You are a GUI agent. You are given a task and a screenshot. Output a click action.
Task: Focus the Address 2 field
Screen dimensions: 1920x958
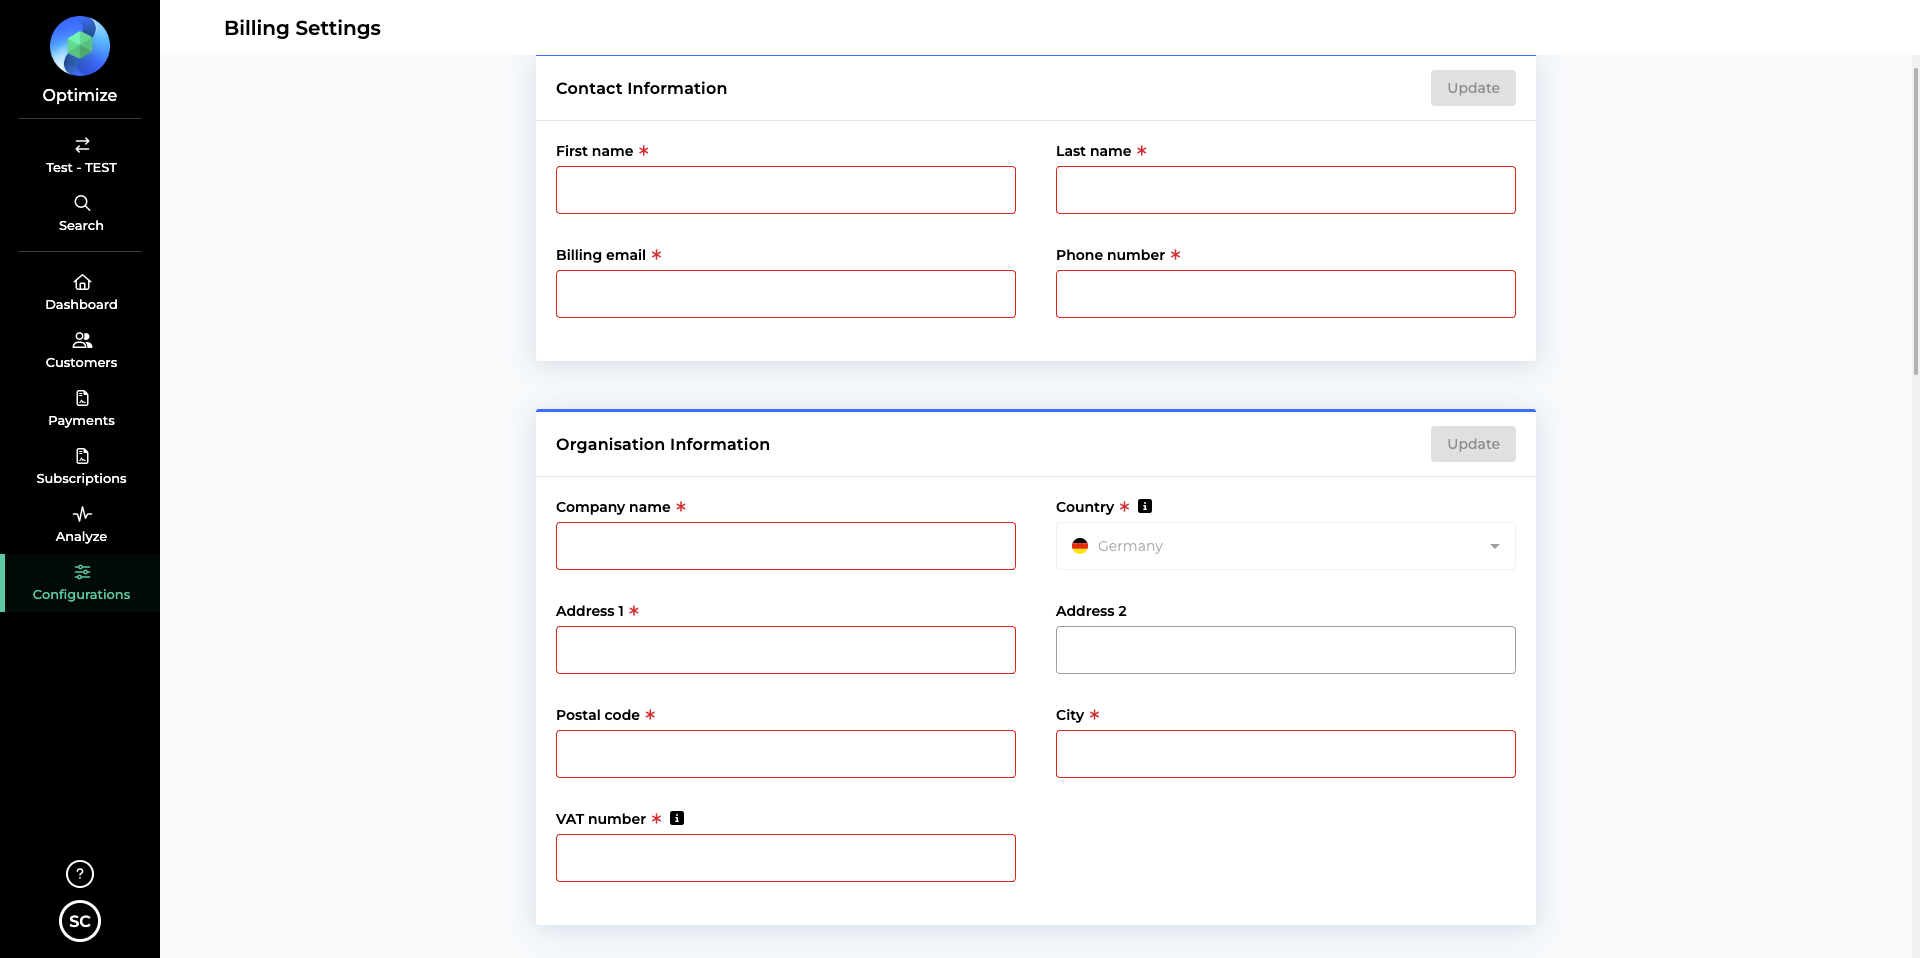pyautogui.click(x=1286, y=650)
